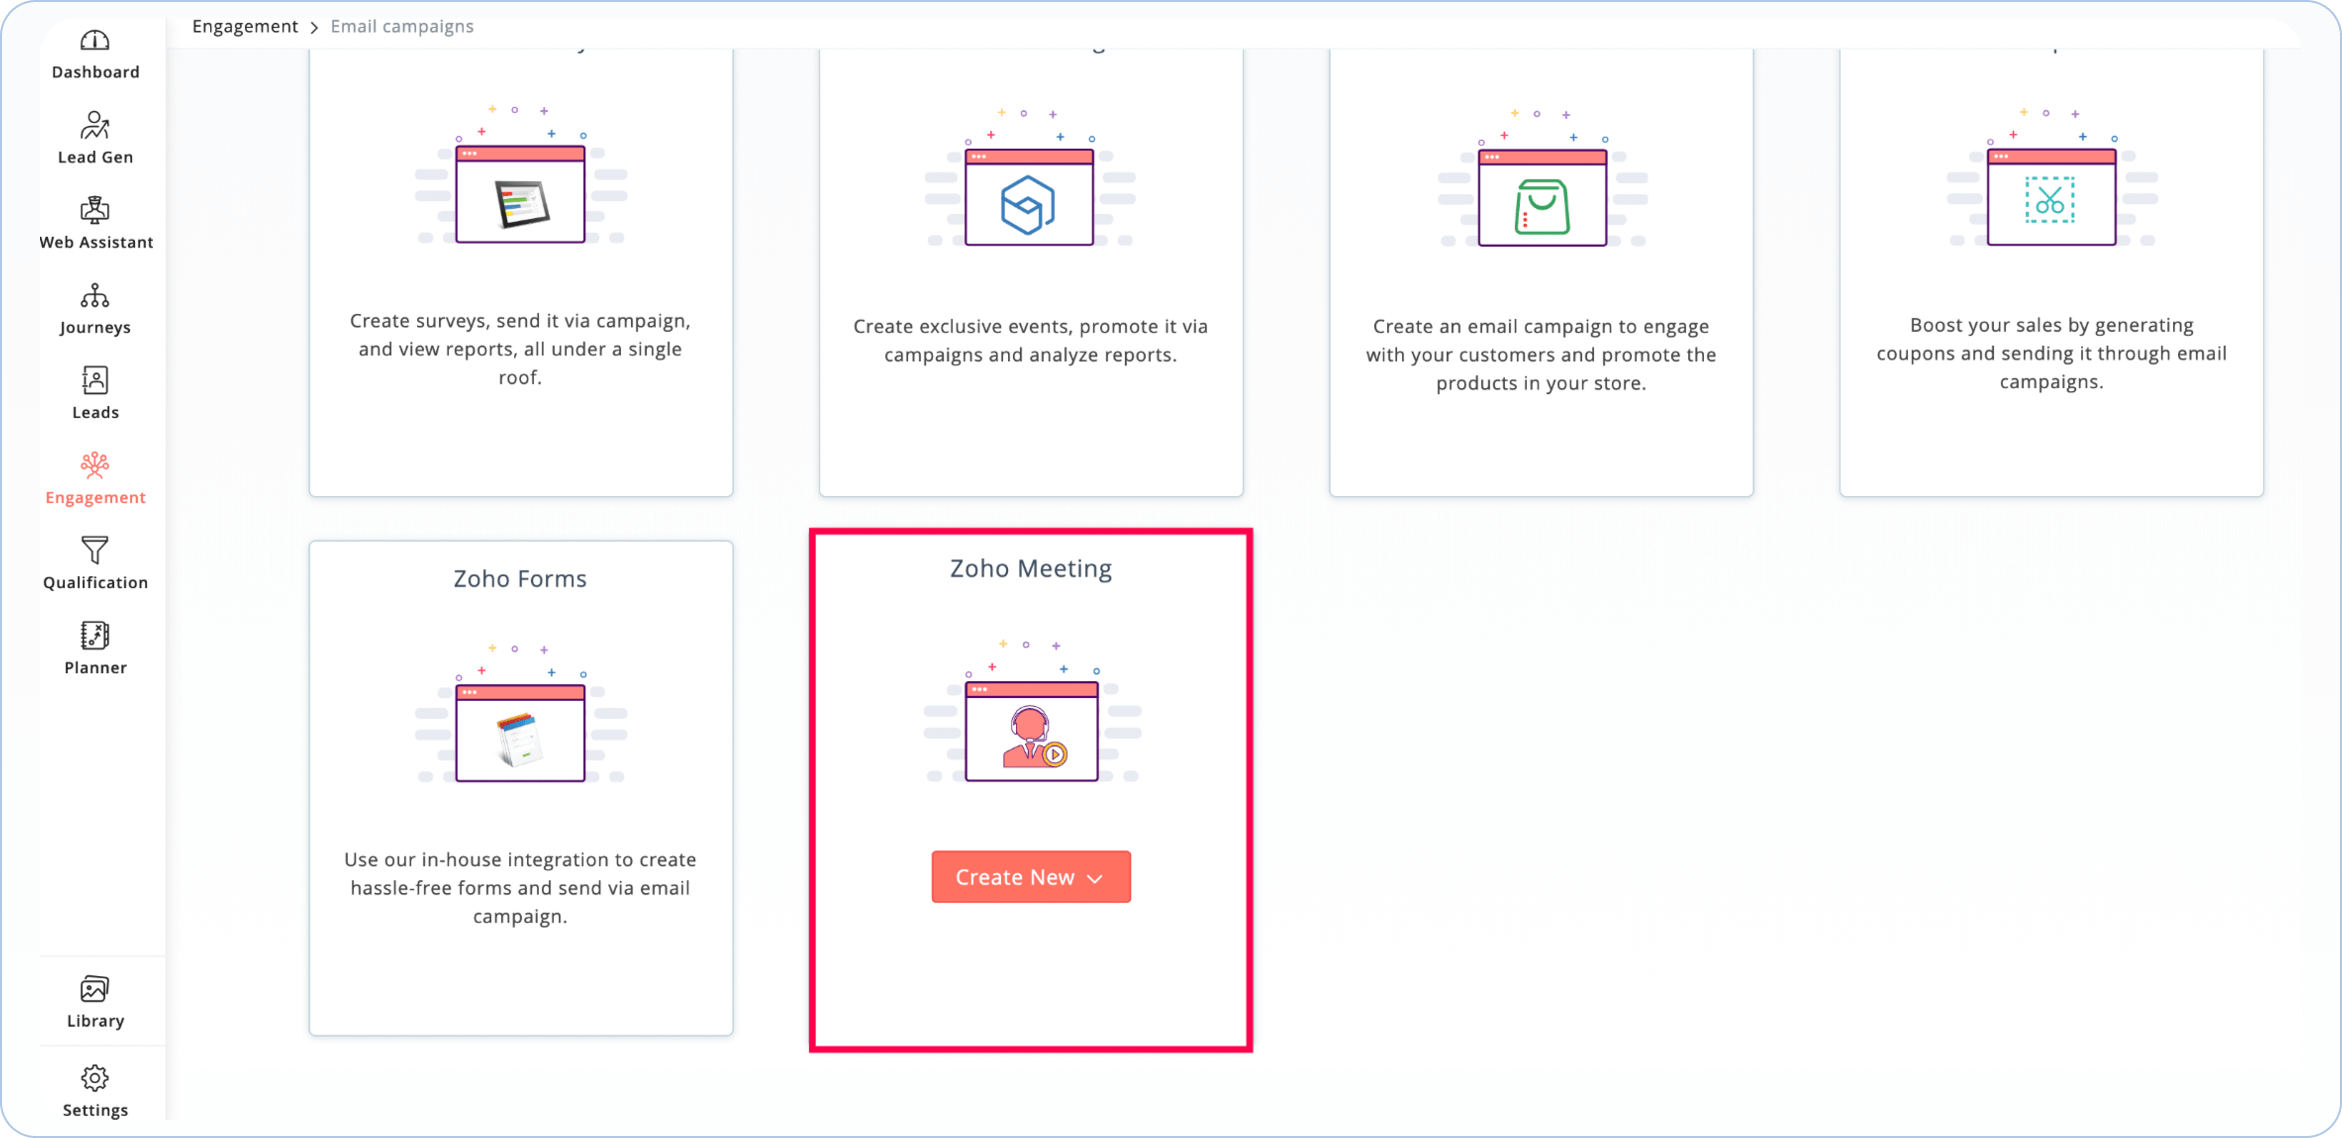Open Settings gear in the sidebar

click(x=95, y=1079)
